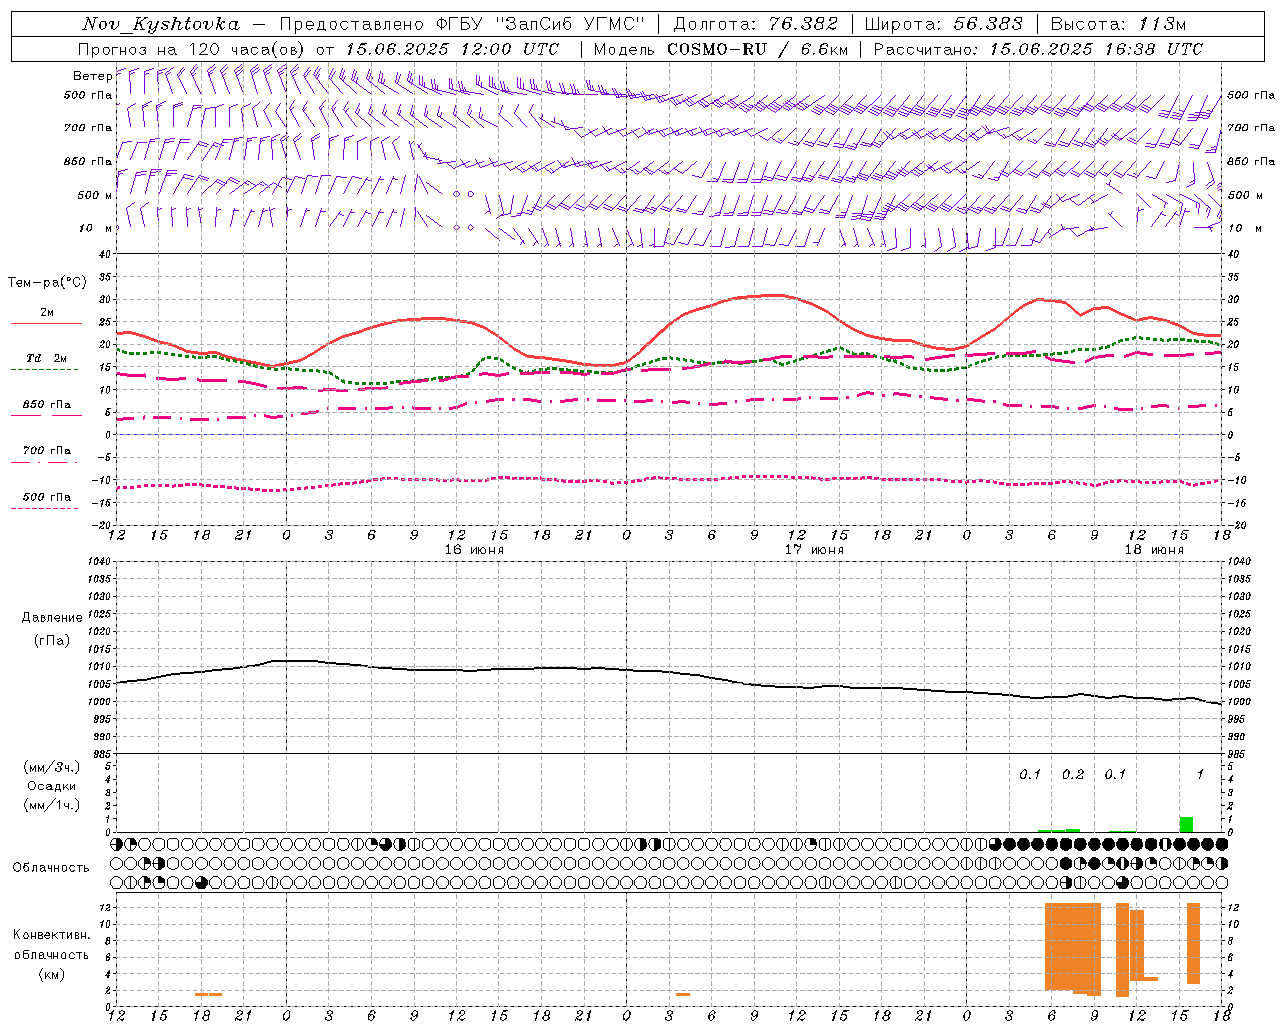This screenshot has width=1280, height=1024.
Task: Click the '(мм/3ч.)' precipitation unit label
Action: (52, 767)
